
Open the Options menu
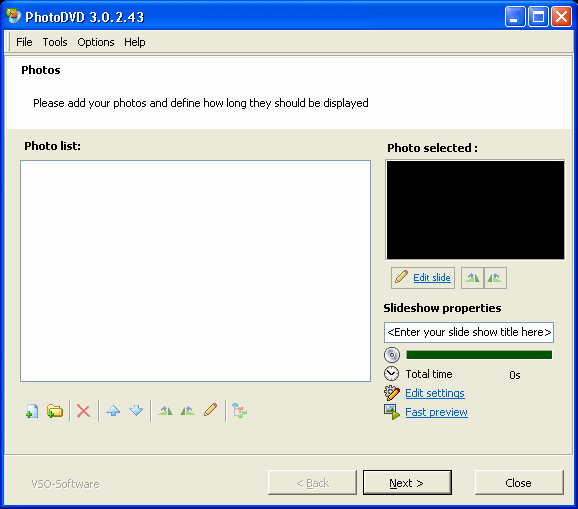coord(96,42)
